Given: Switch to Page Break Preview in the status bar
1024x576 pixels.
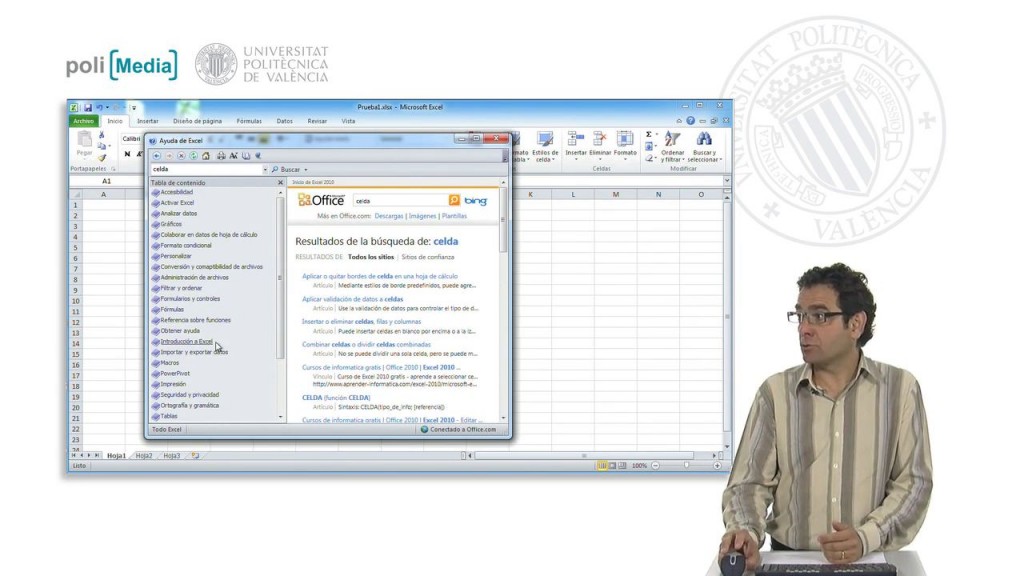Looking at the screenshot, I should 622,466.
